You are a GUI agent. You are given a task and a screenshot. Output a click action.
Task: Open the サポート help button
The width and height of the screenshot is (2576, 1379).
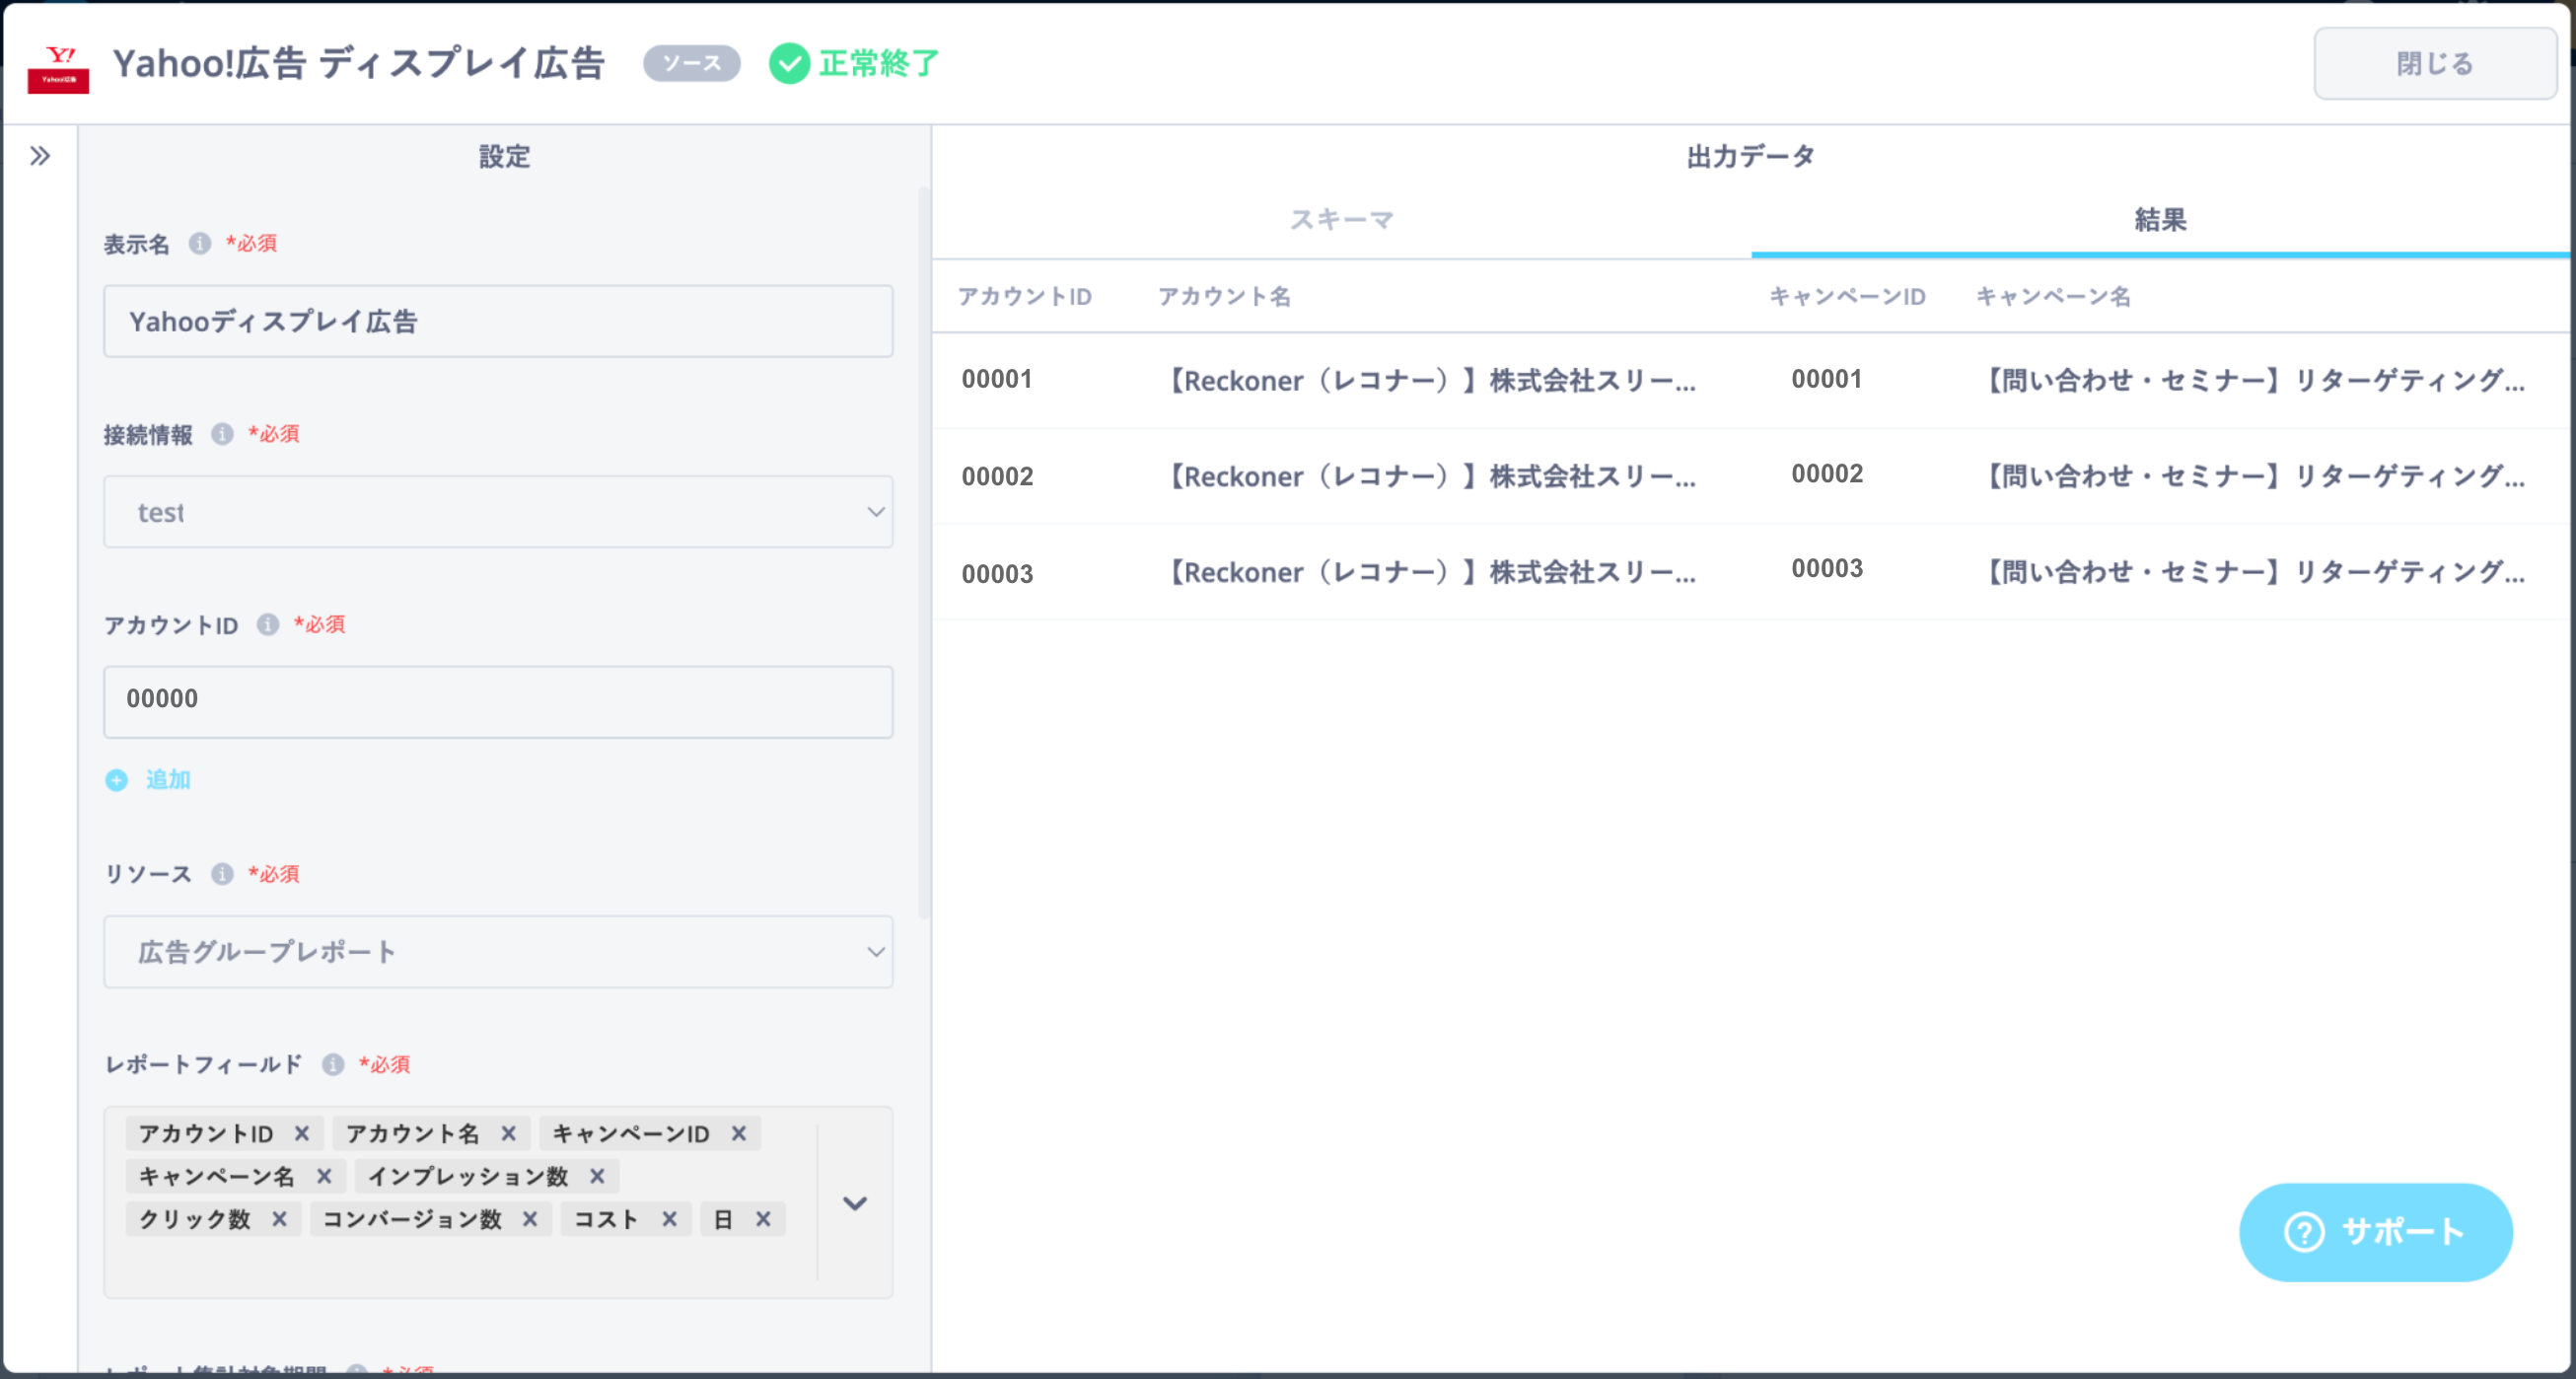tap(2375, 1232)
